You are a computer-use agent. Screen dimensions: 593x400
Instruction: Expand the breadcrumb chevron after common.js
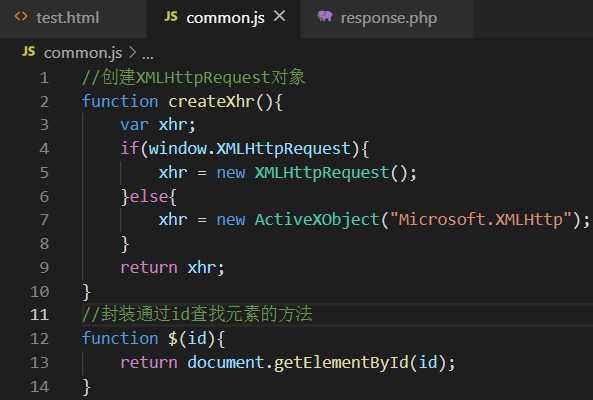point(132,52)
